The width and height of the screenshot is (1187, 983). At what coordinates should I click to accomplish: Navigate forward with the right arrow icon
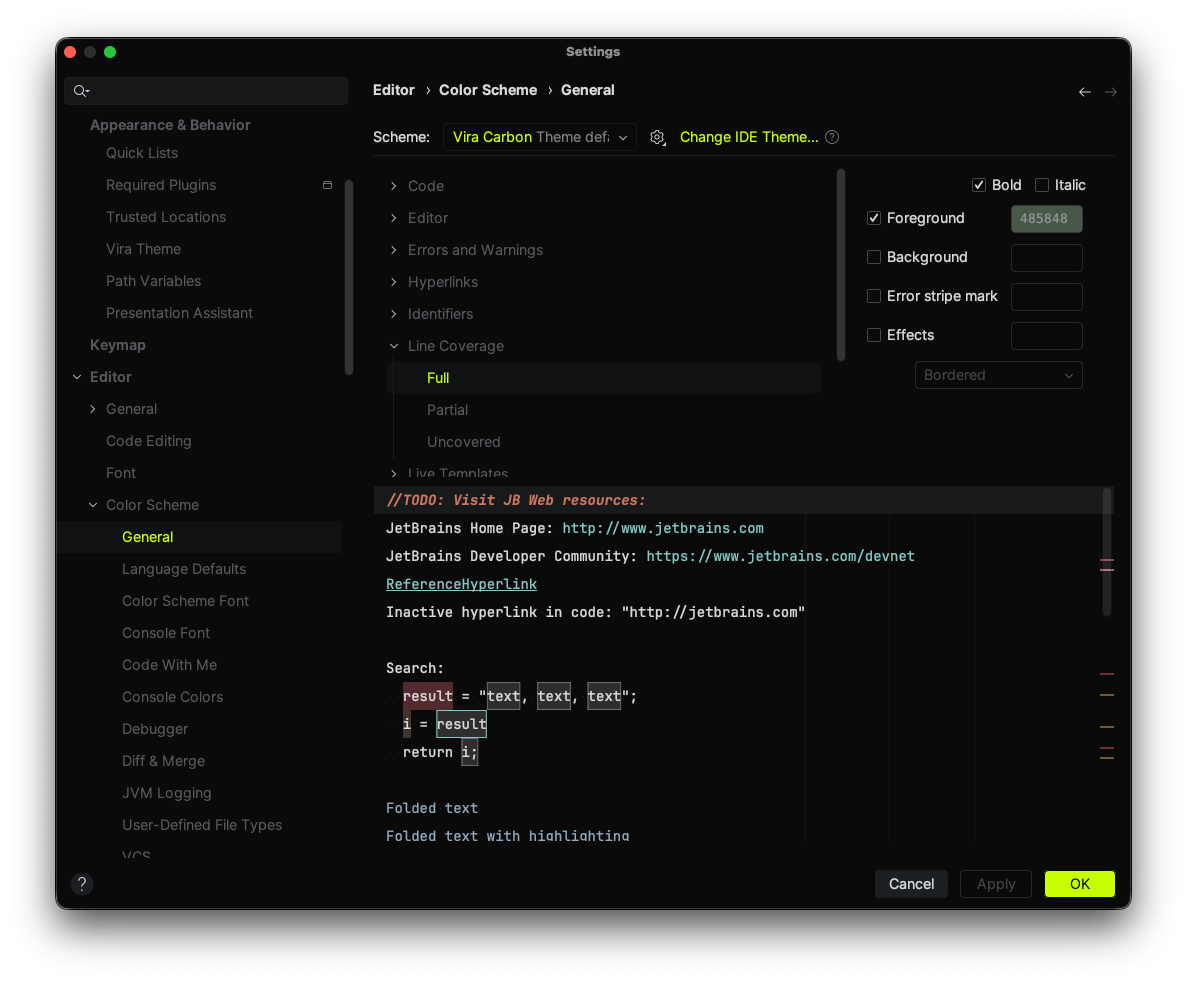(x=1111, y=92)
